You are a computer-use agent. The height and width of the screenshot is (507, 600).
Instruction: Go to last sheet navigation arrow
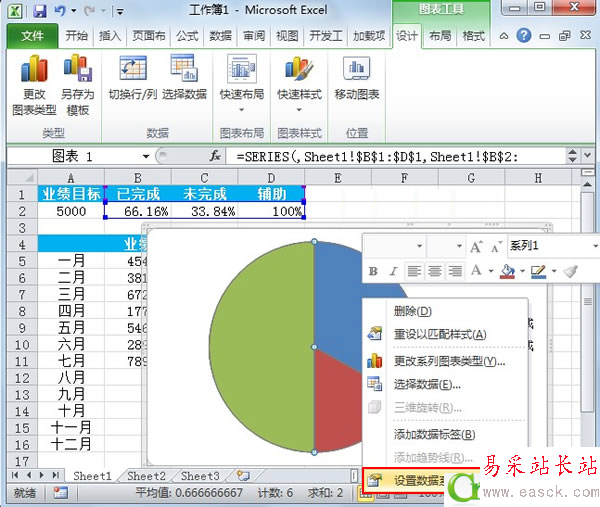(x=56, y=475)
